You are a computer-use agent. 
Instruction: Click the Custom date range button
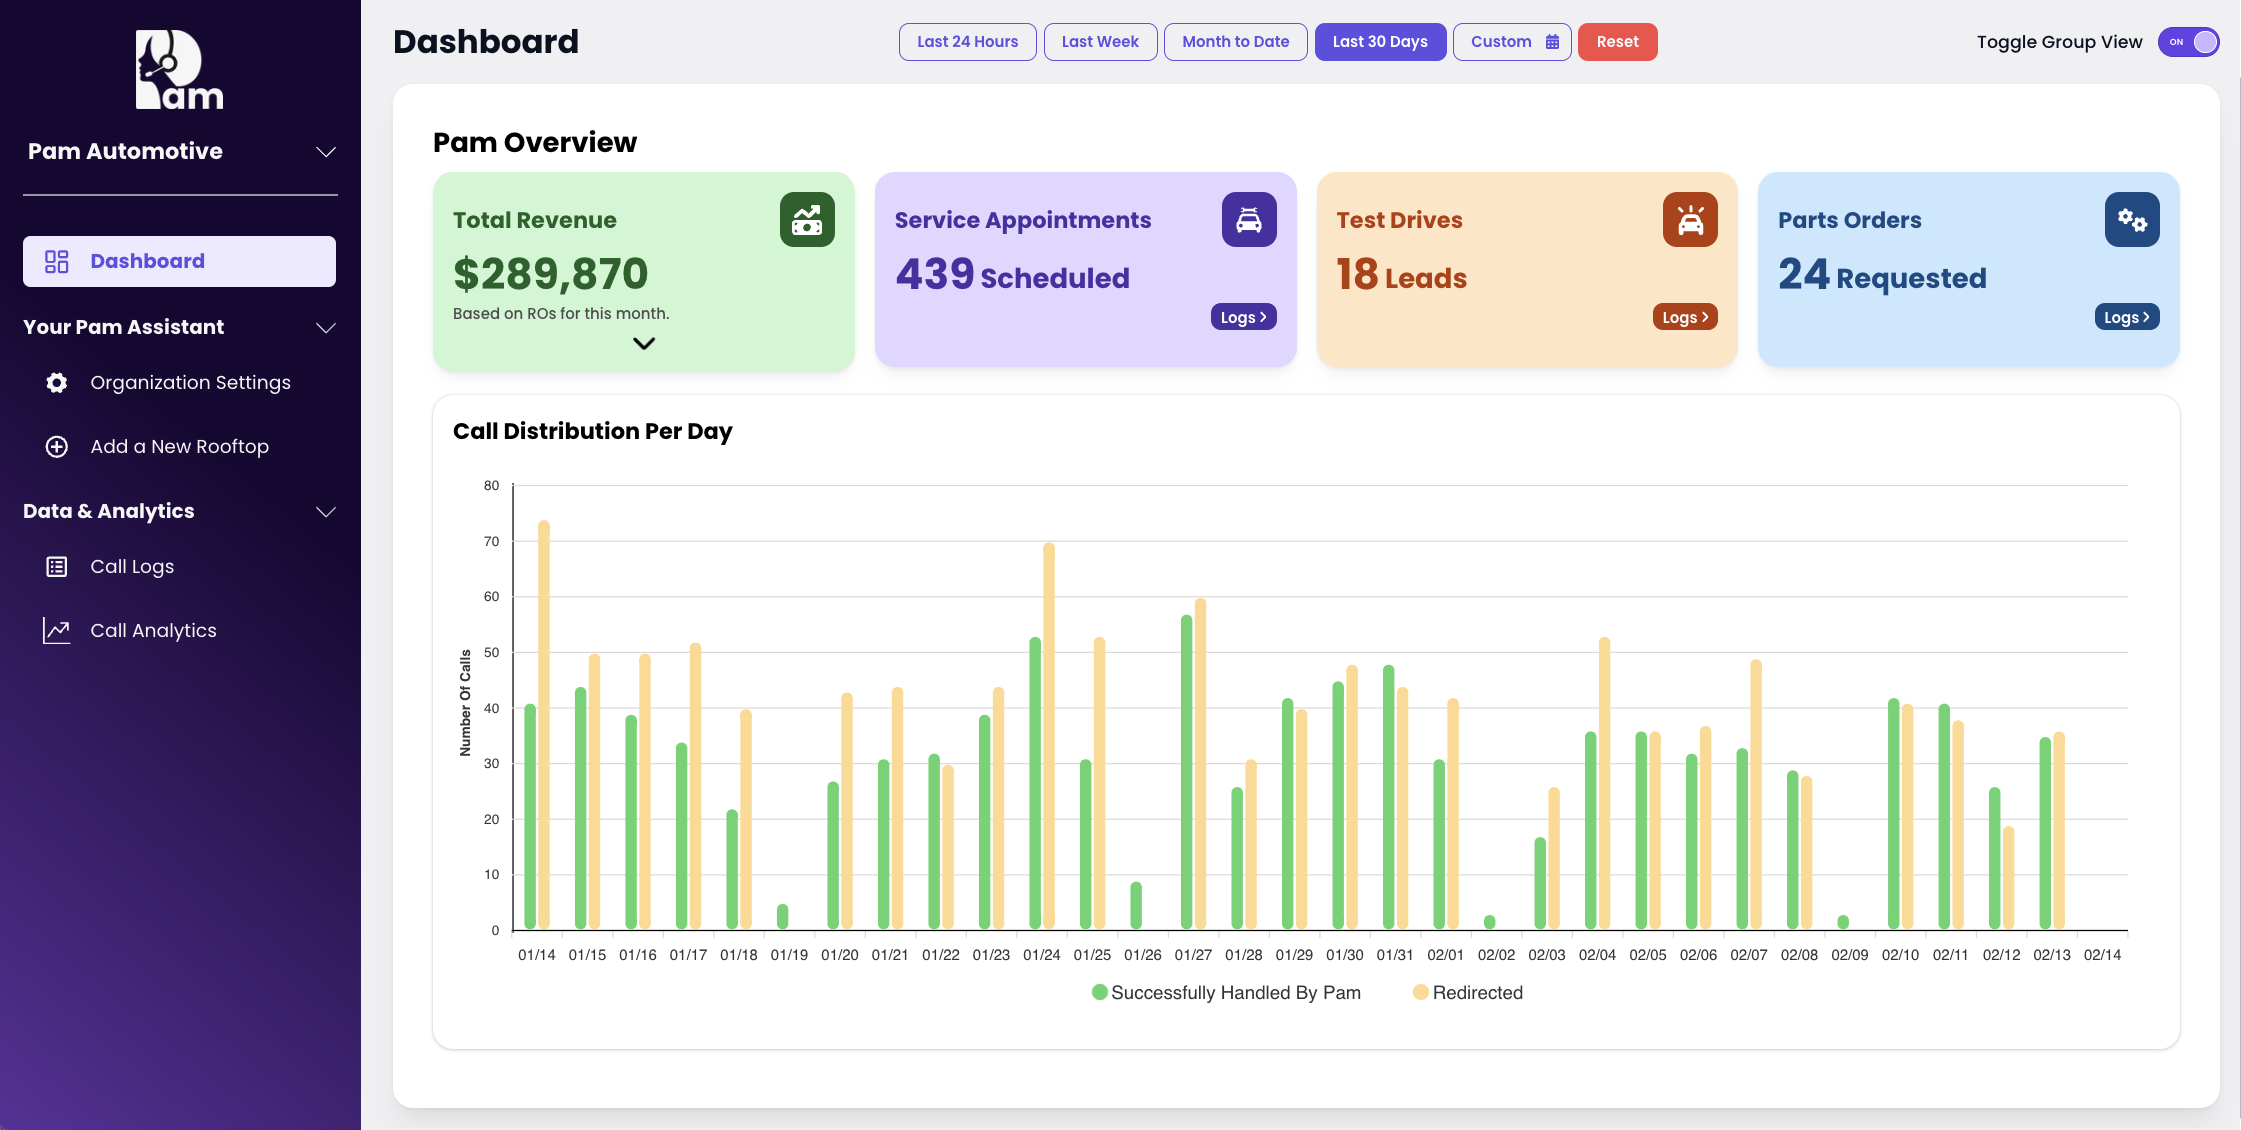pyautogui.click(x=1512, y=40)
